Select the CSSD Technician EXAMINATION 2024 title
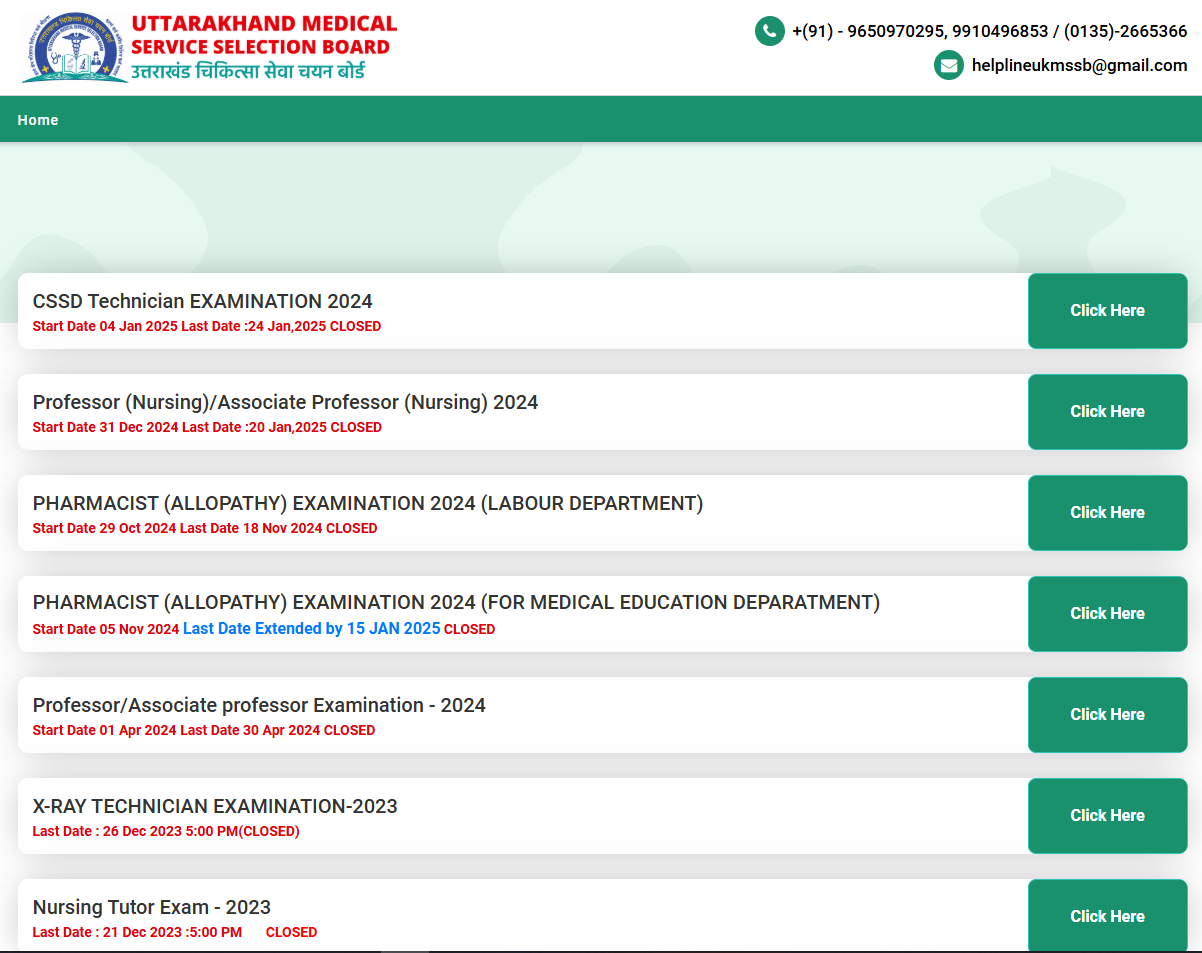The width and height of the screenshot is (1202, 953). tap(203, 301)
